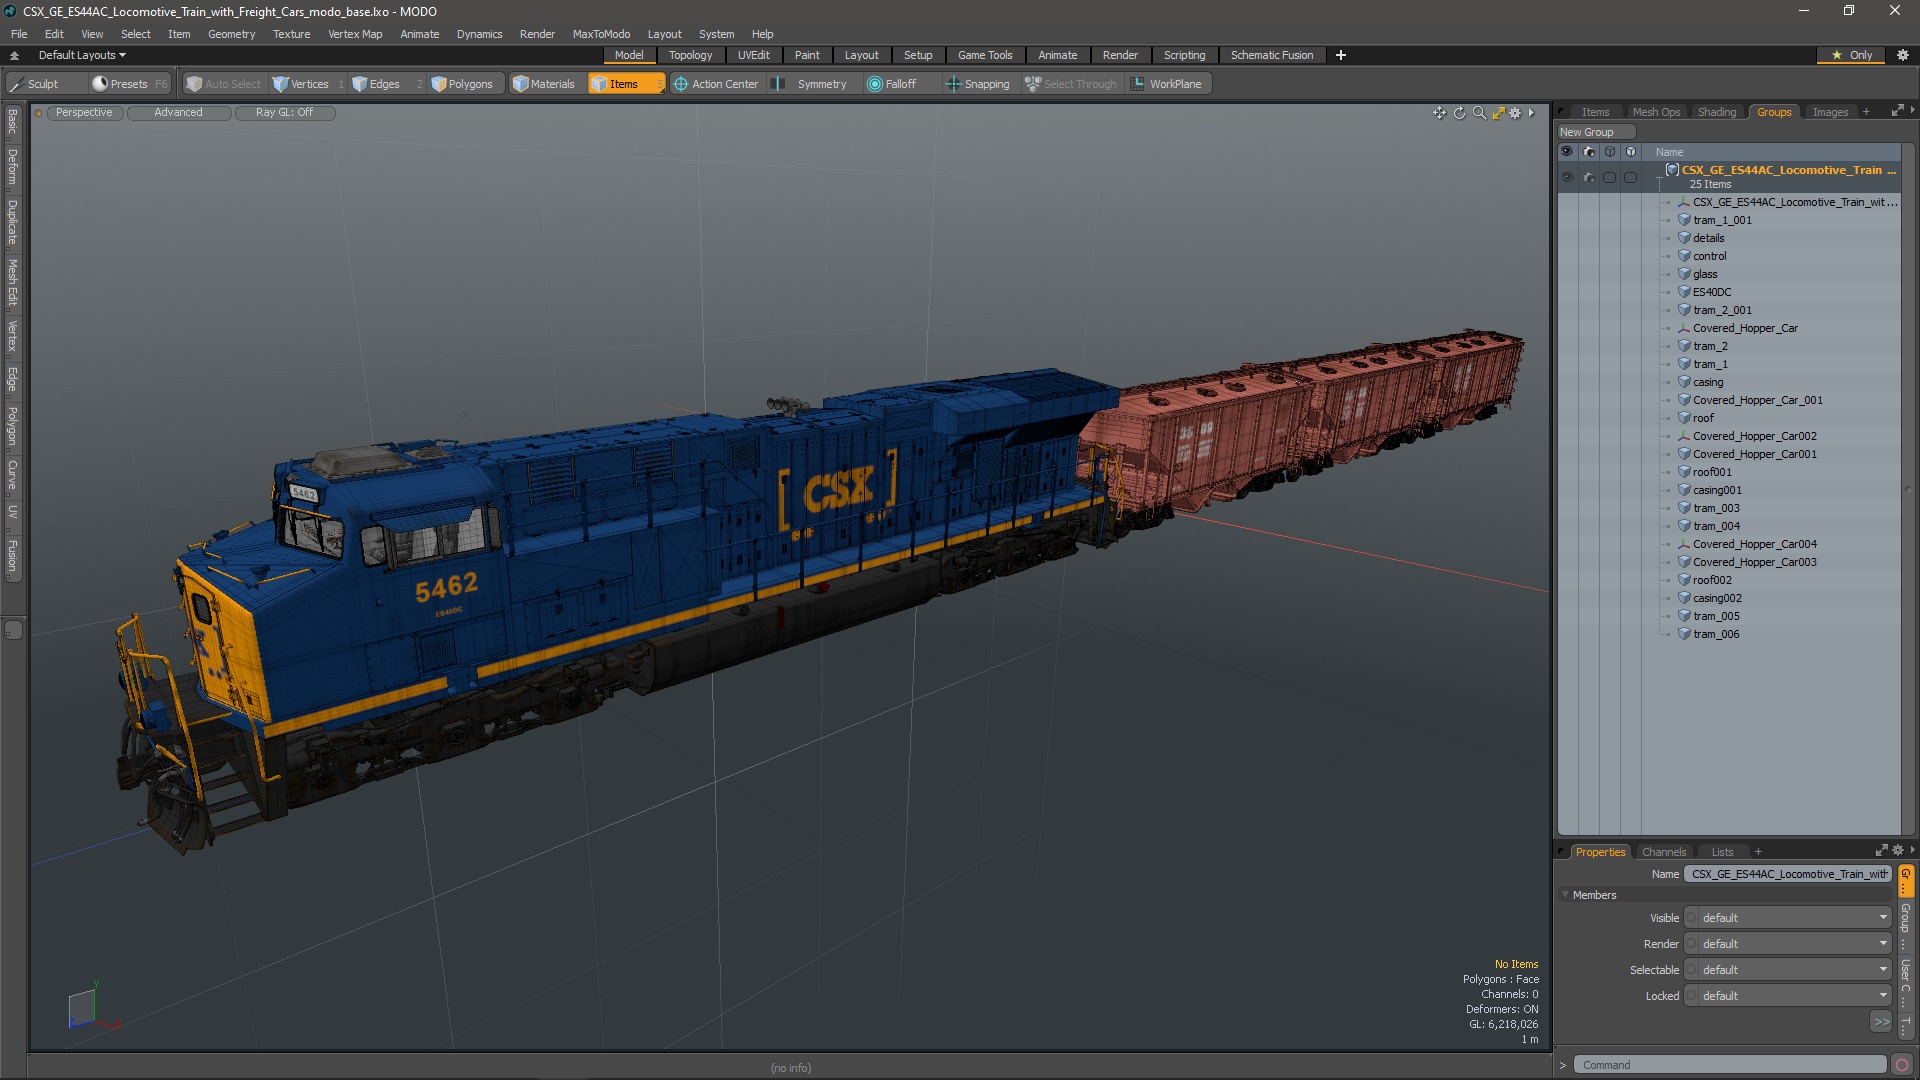Click the Action Center icon
This screenshot has height=1080, width=1920.
click(681, 84)
